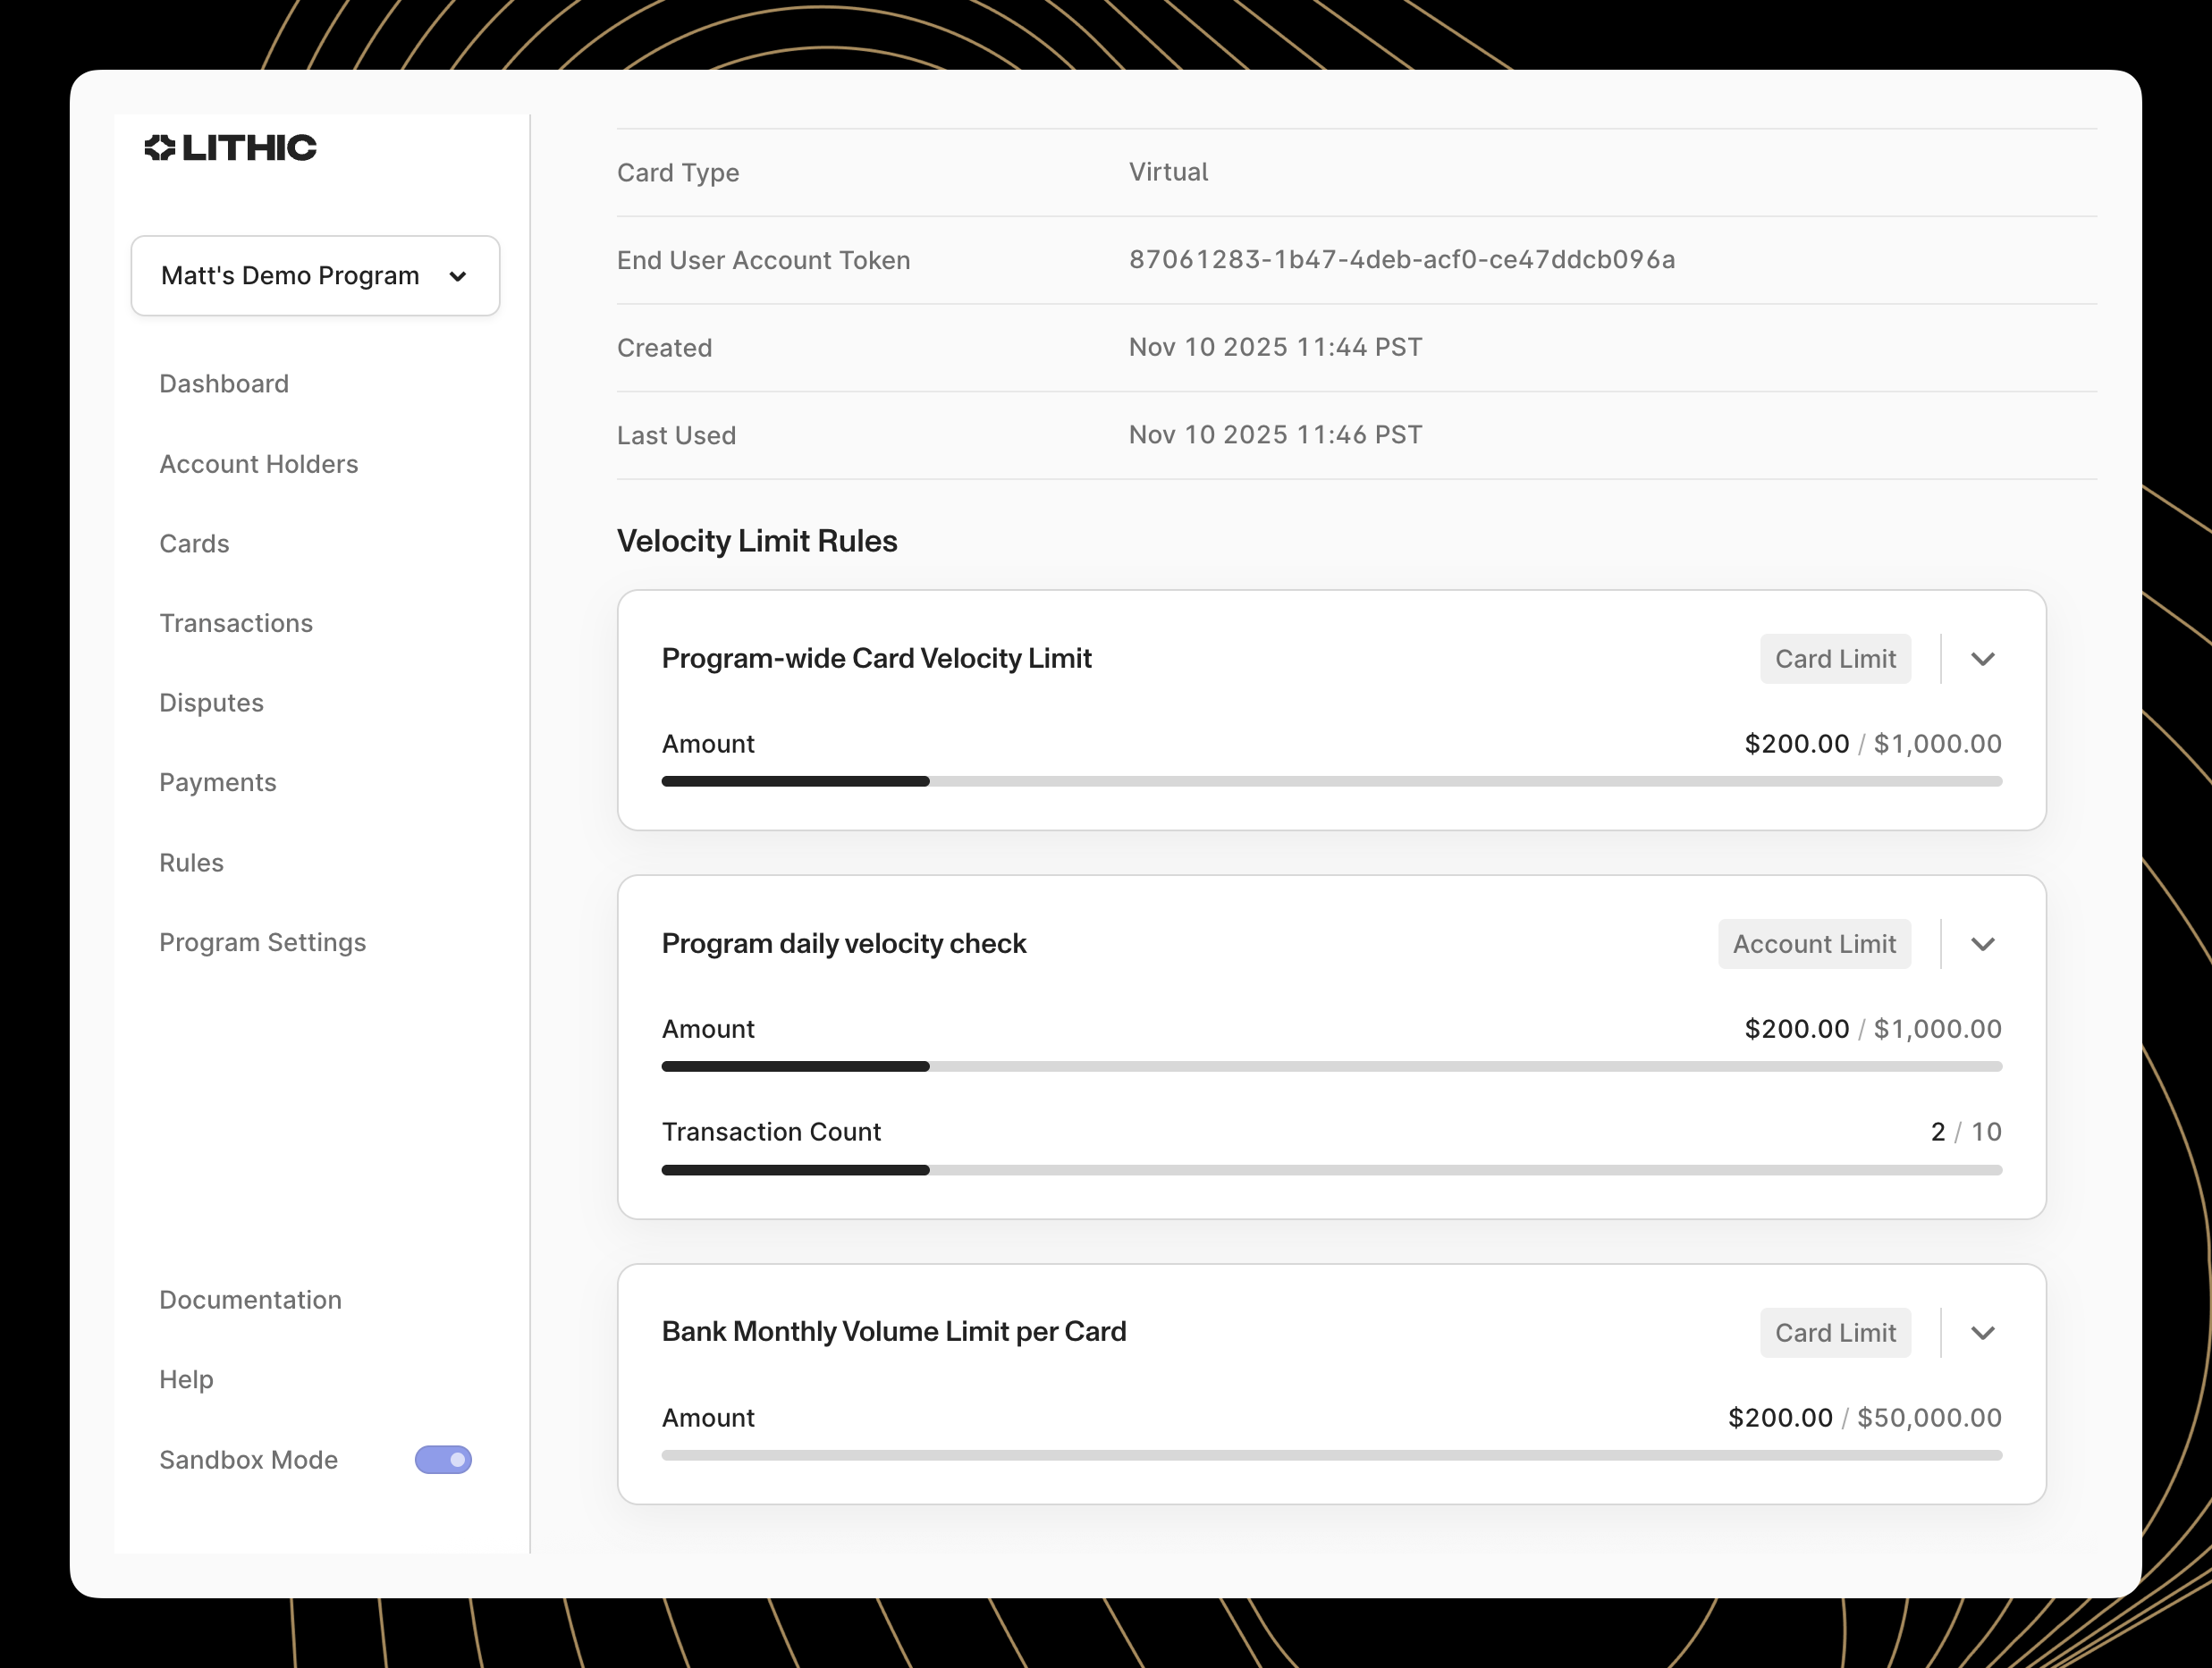Navigate to Cards in sidebar
This screenshot has width=2212, height=1668.
(194, 544)
